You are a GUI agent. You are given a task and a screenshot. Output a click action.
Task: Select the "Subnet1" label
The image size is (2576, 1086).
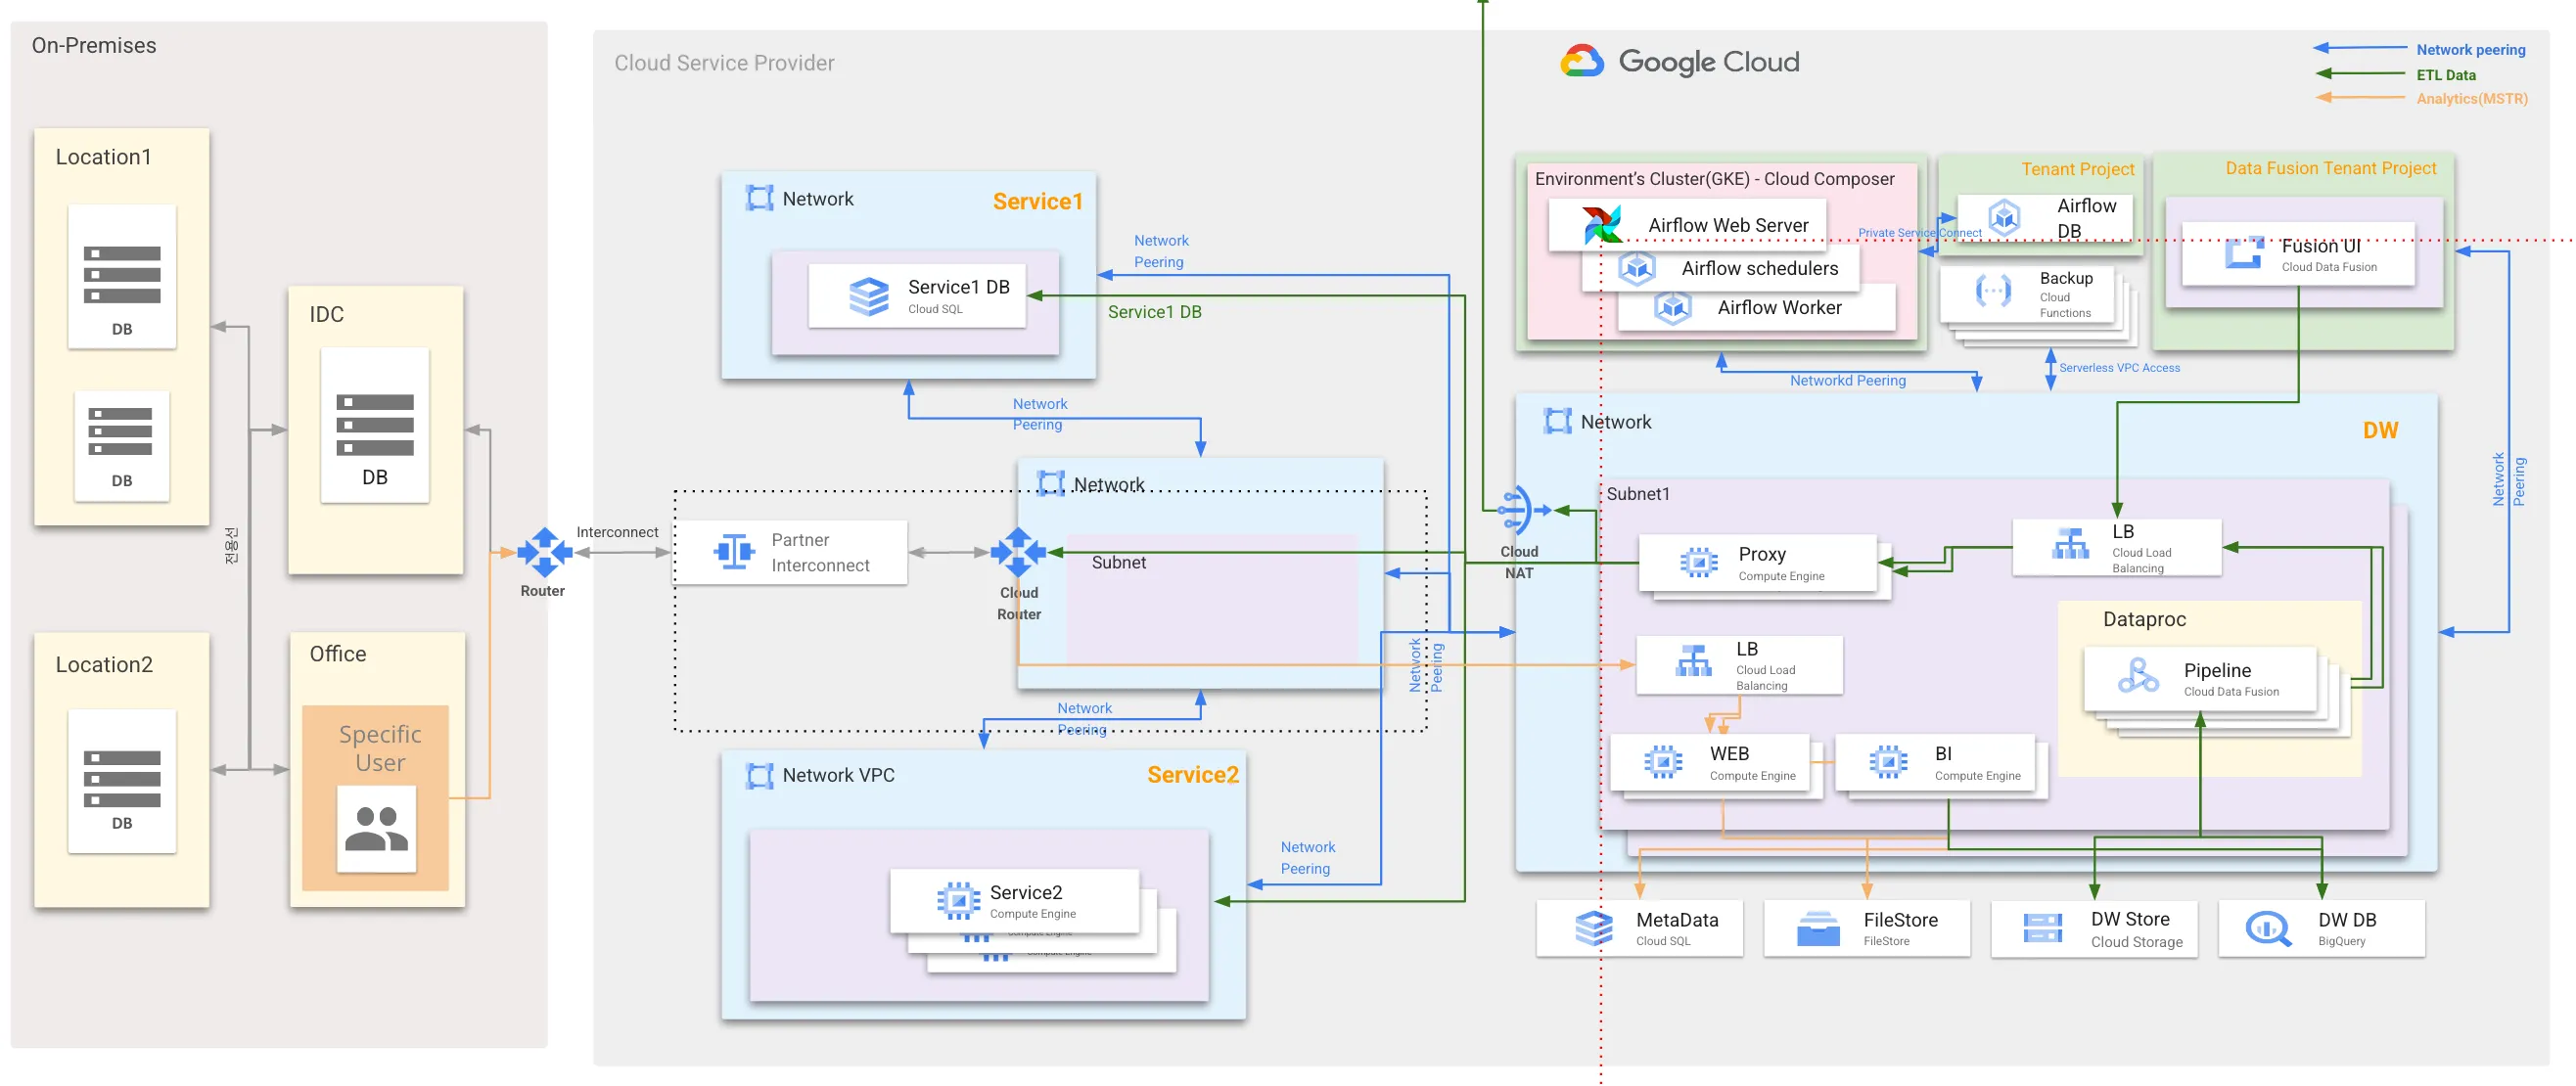click(1638, 494)
